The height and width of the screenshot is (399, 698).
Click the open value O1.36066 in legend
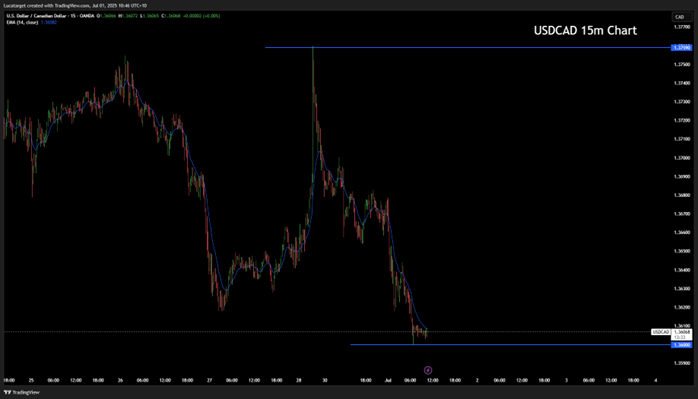click(x=106, y=16)
